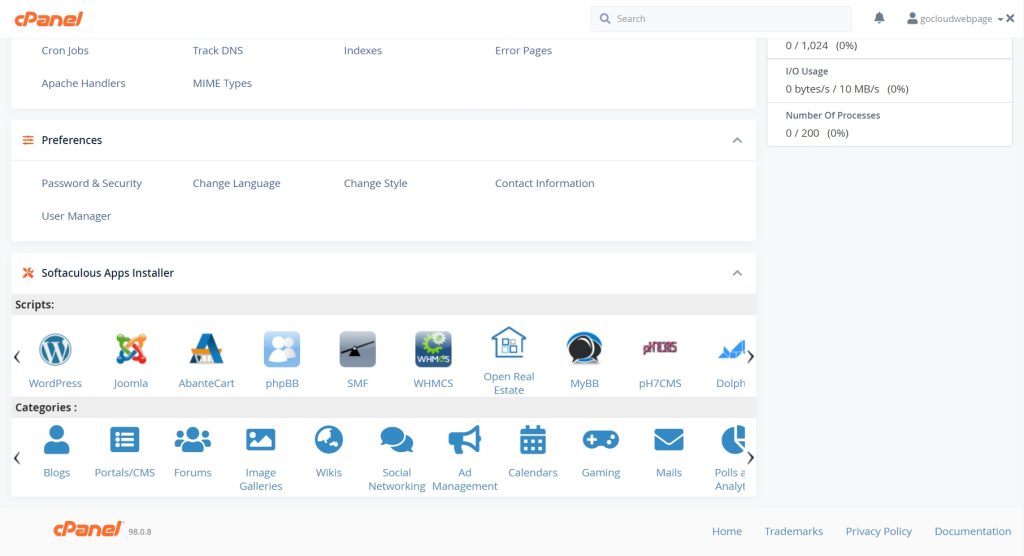Select the Ad Management megaphone icon

465,440
